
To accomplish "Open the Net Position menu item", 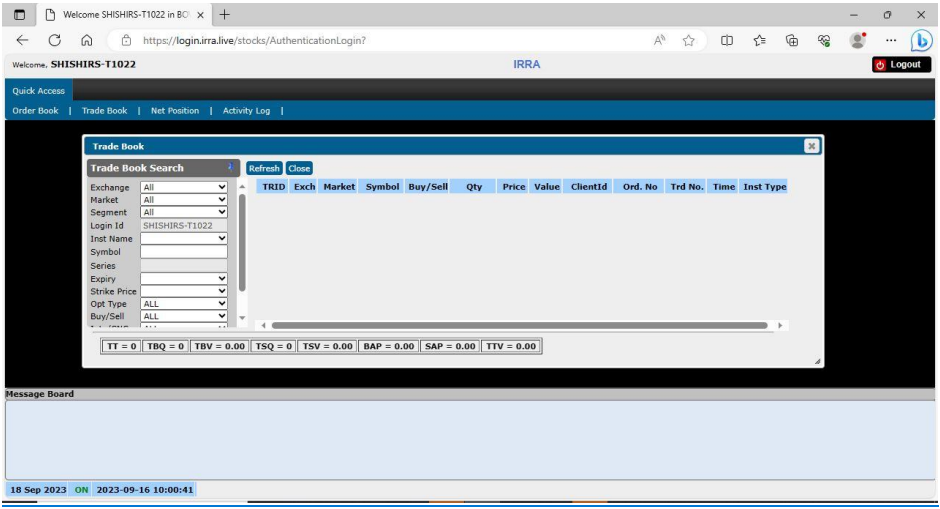I will pyautogui.click(x=175, y=110).
